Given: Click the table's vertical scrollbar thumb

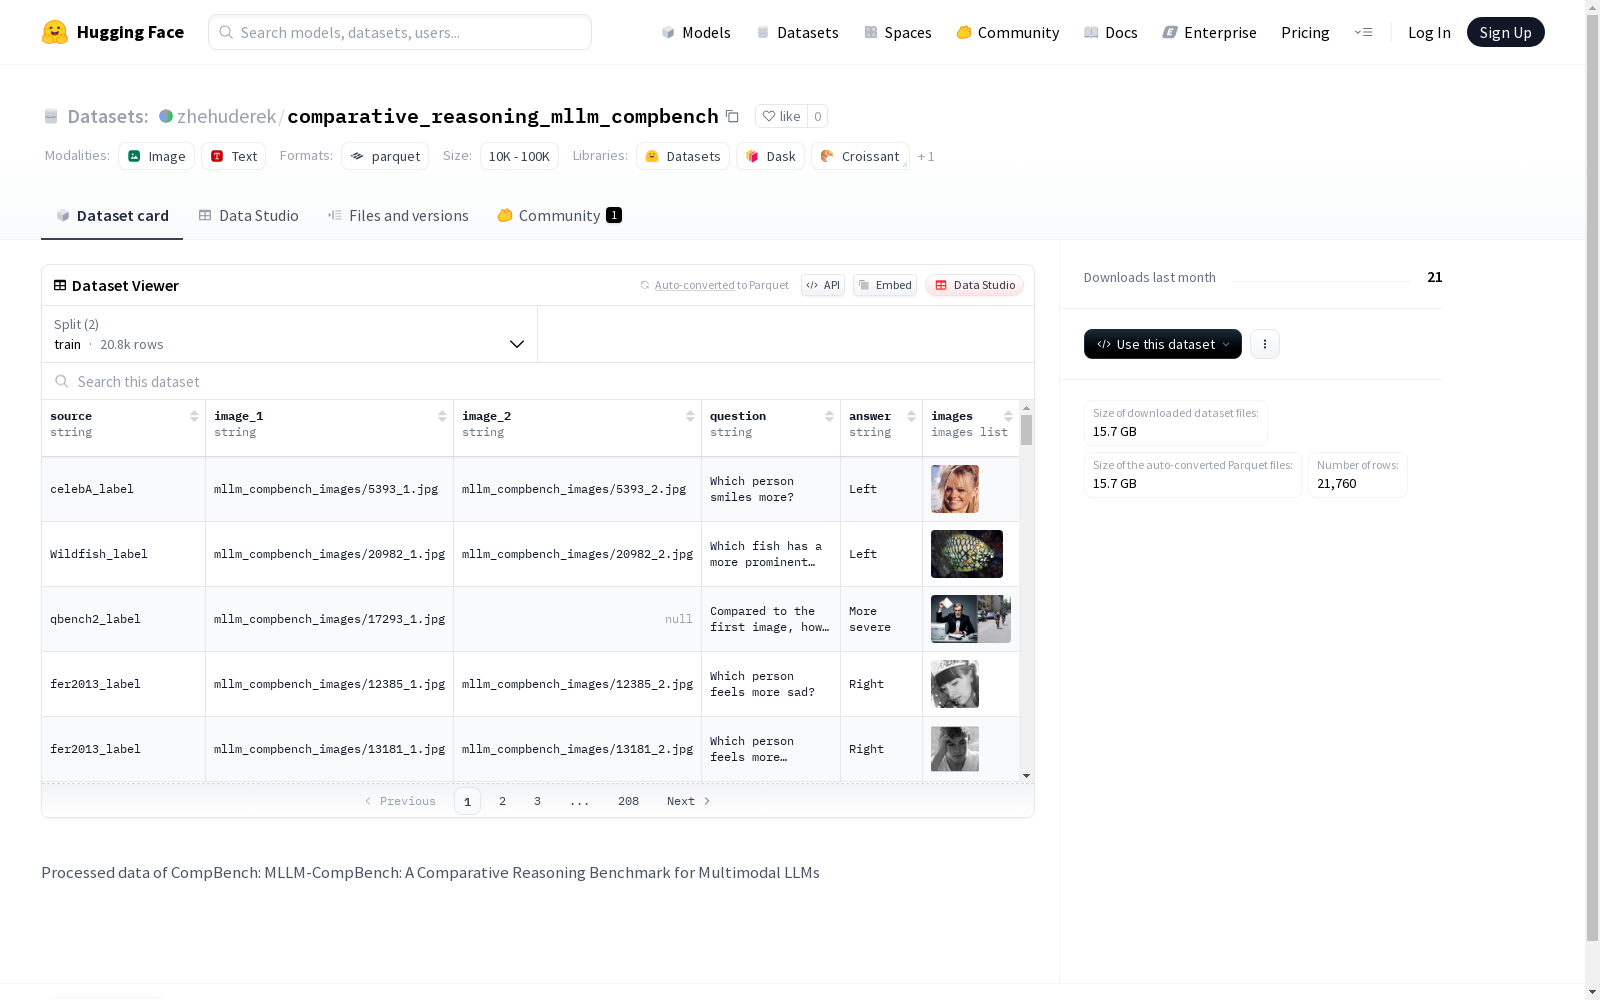Looking at the screenshot, I should point(1026,430).
